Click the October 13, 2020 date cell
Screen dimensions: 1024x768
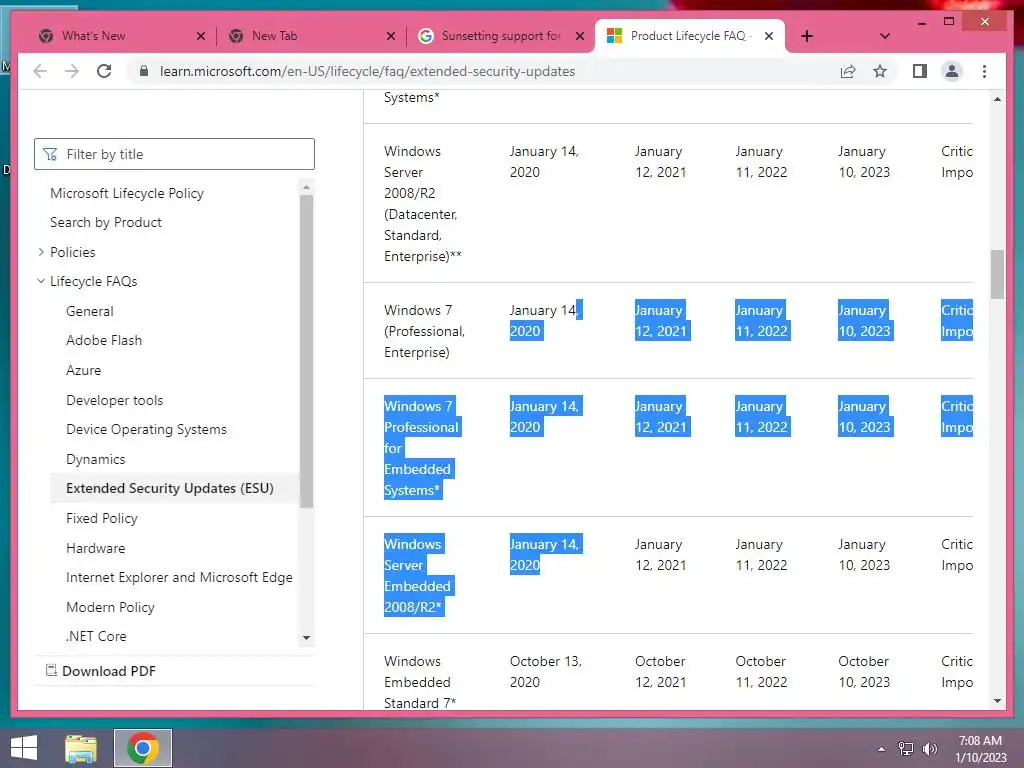point(545,671)
